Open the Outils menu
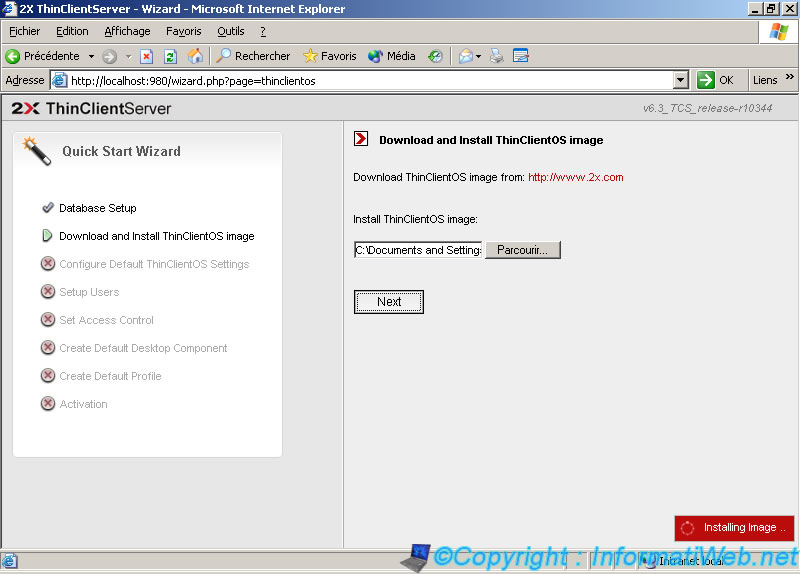 (231, 31)
